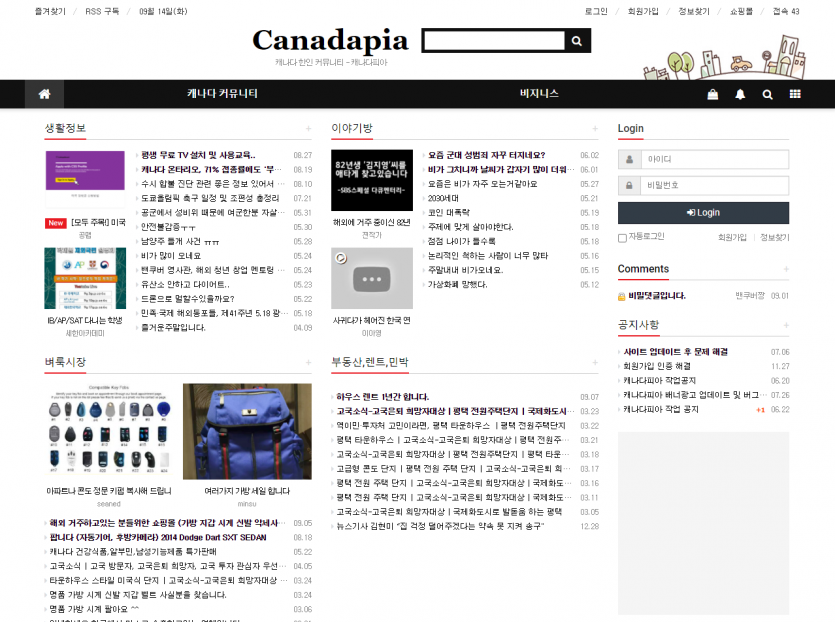Viewport: 835px width, 622px height.
Task: Expand 벼룩시장 section with plus icon
Action: click(308, 362)
